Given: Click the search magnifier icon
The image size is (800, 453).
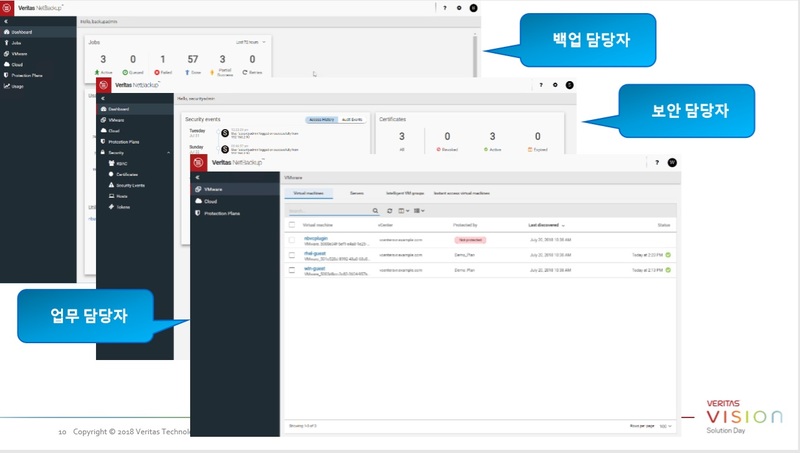Looking at the screenshot, I should click(376, 211).
